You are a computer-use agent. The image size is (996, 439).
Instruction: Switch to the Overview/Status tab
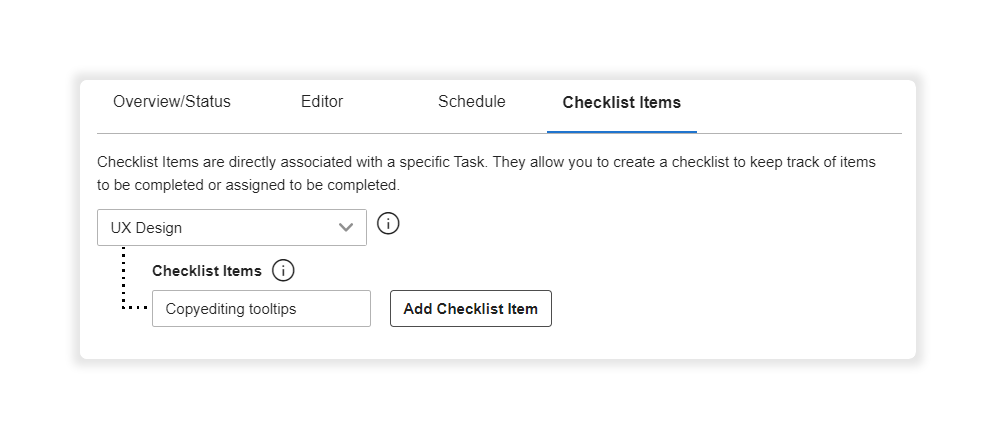(x=171, y=102)
